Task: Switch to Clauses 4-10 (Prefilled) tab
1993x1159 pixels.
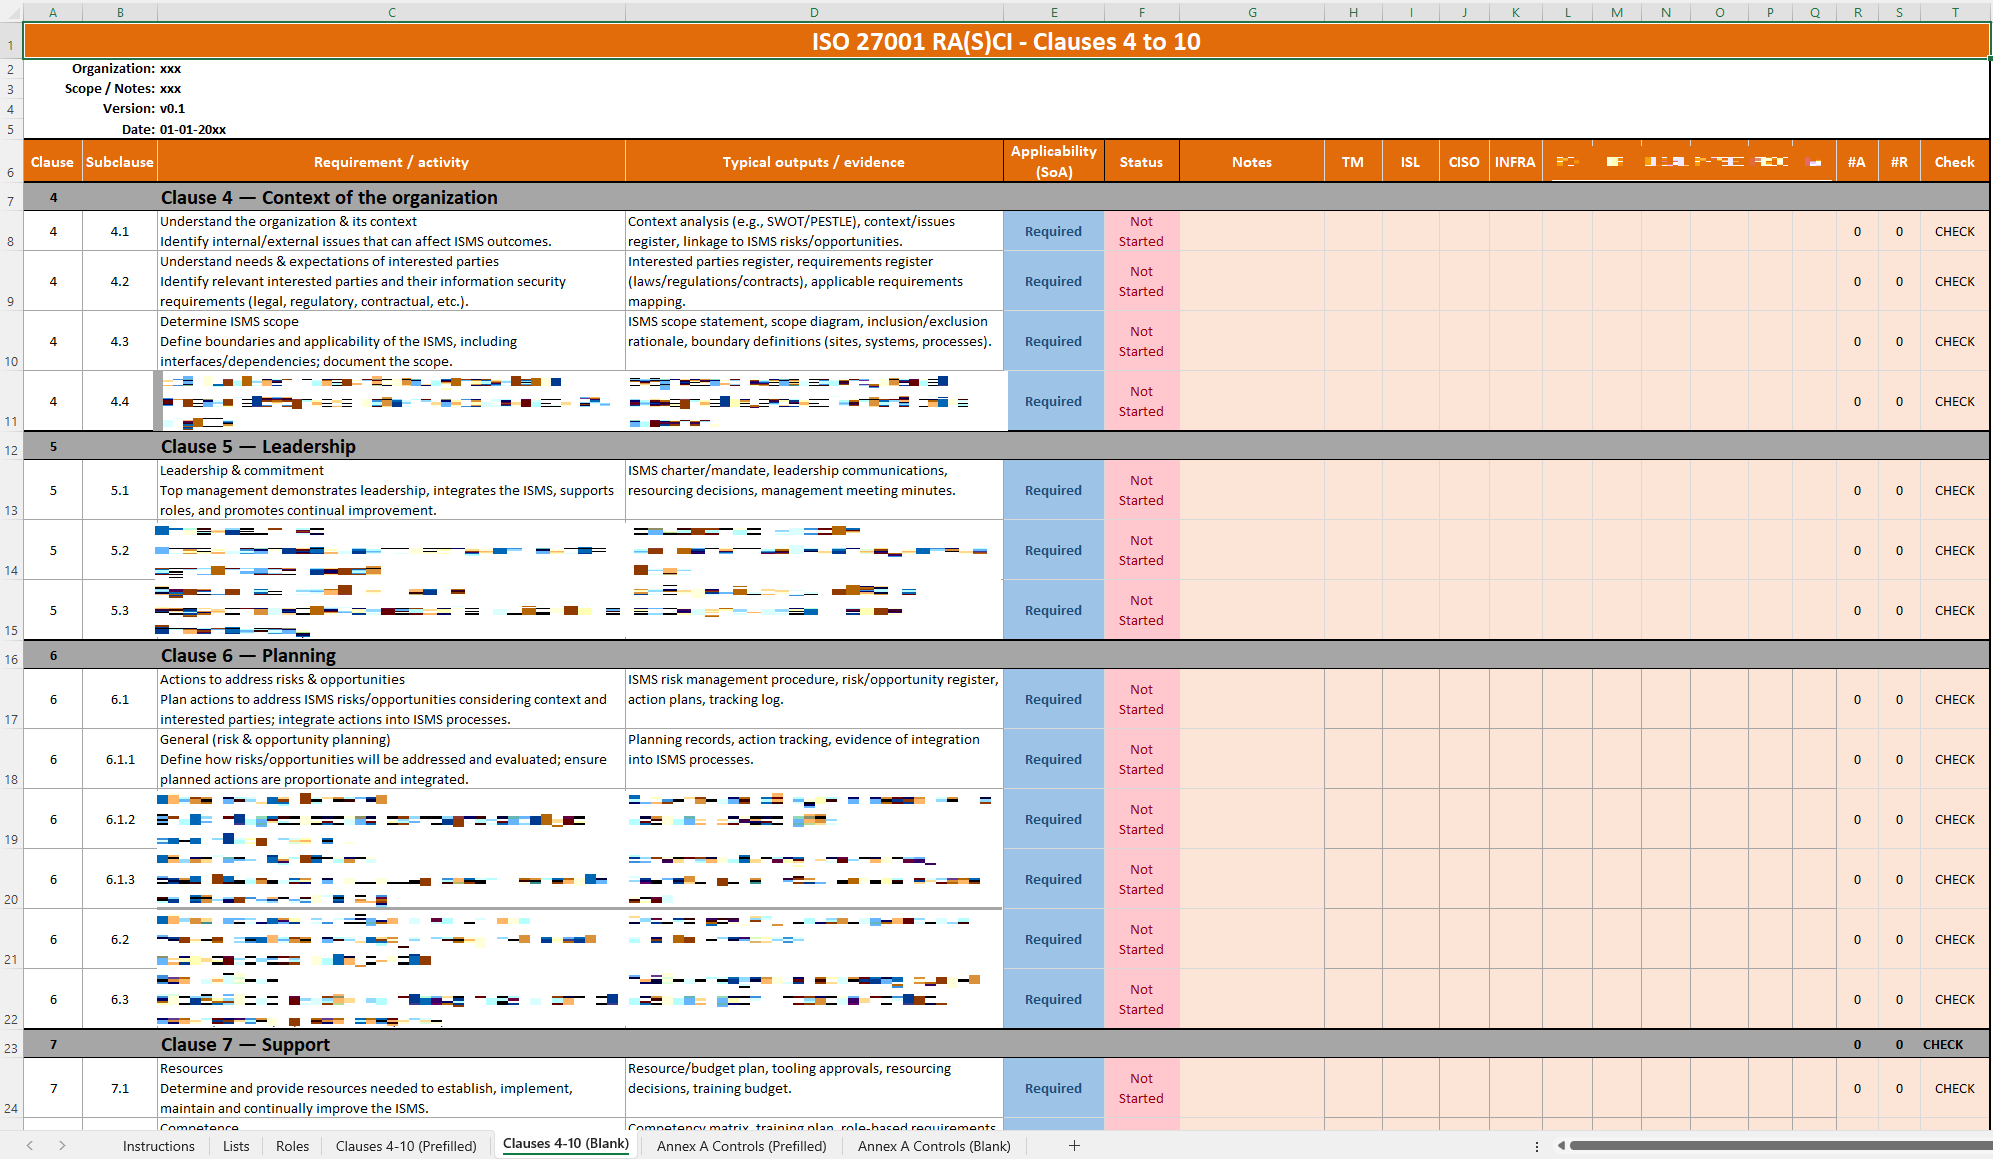Action: (406, 1146)
